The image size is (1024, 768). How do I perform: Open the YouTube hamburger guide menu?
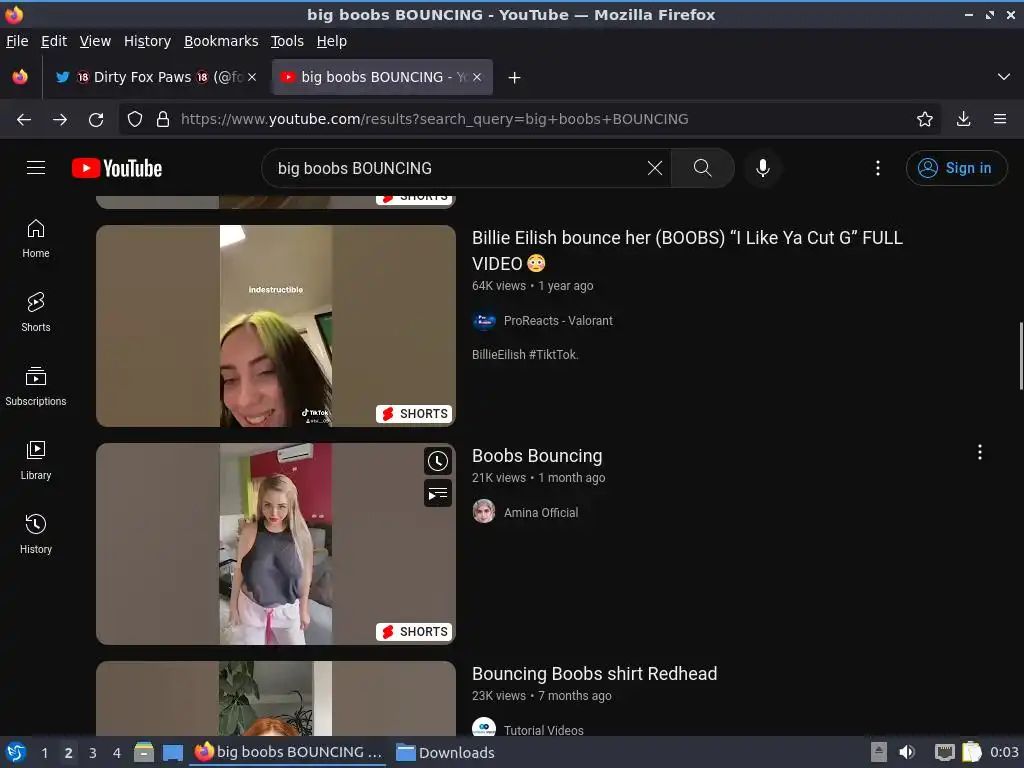(36, 168)
